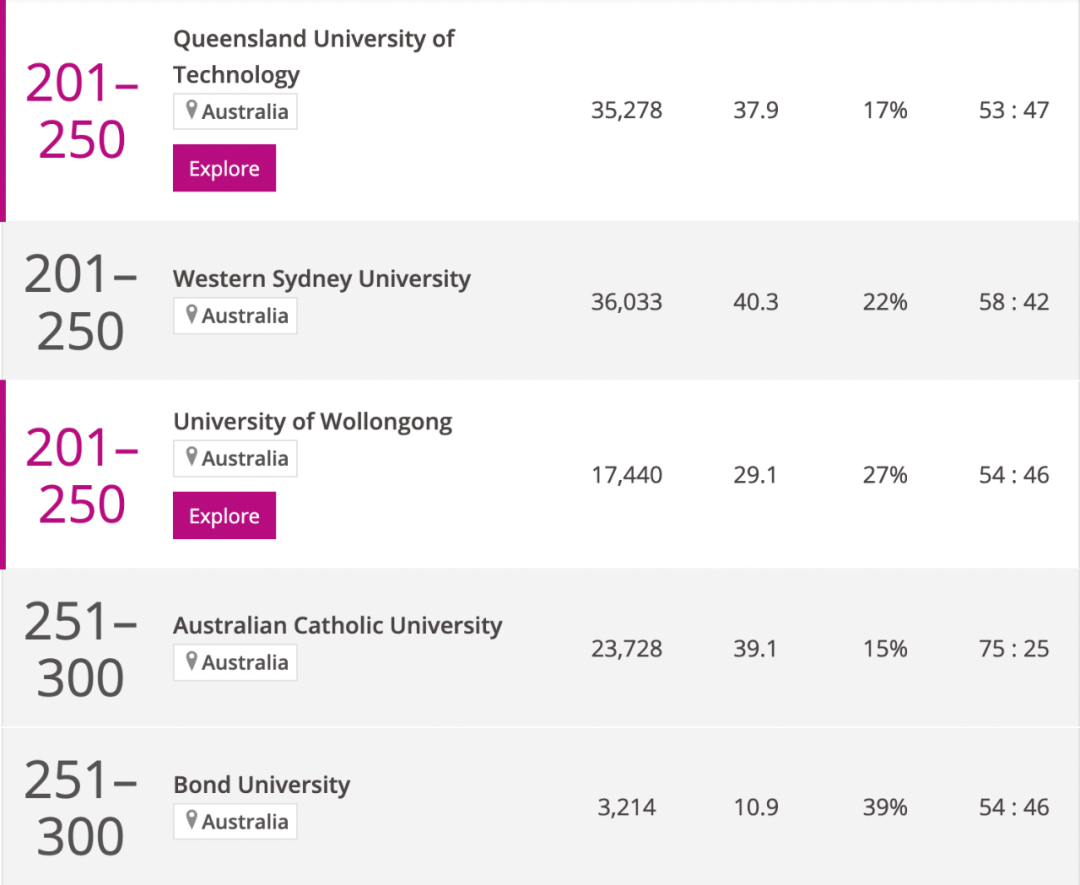Click the 251–300 rank for Bond University
This screenshot has height=885, width=1080.
[x=81, y=808]
